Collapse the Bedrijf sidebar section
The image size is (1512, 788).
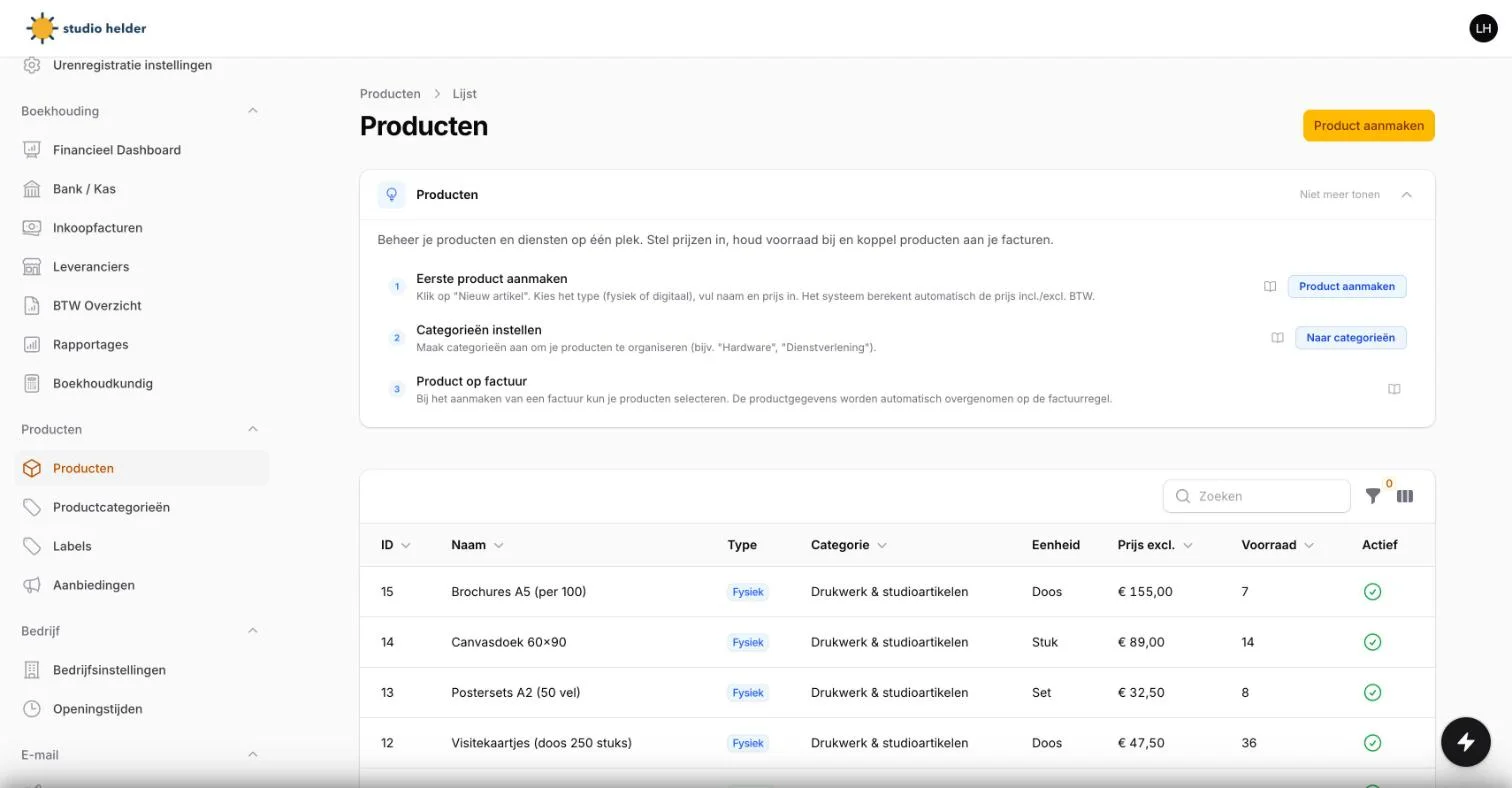(x=253, y=631)
